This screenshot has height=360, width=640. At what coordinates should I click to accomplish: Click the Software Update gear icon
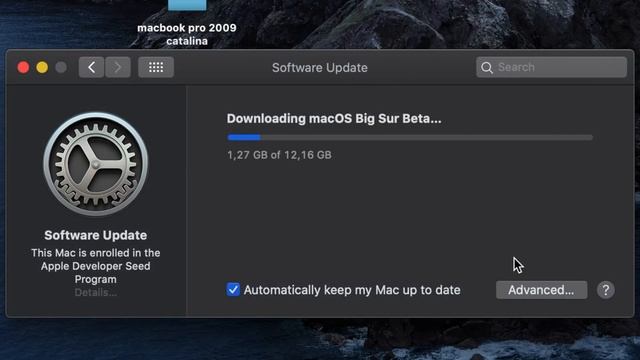(x=96, y=164)
